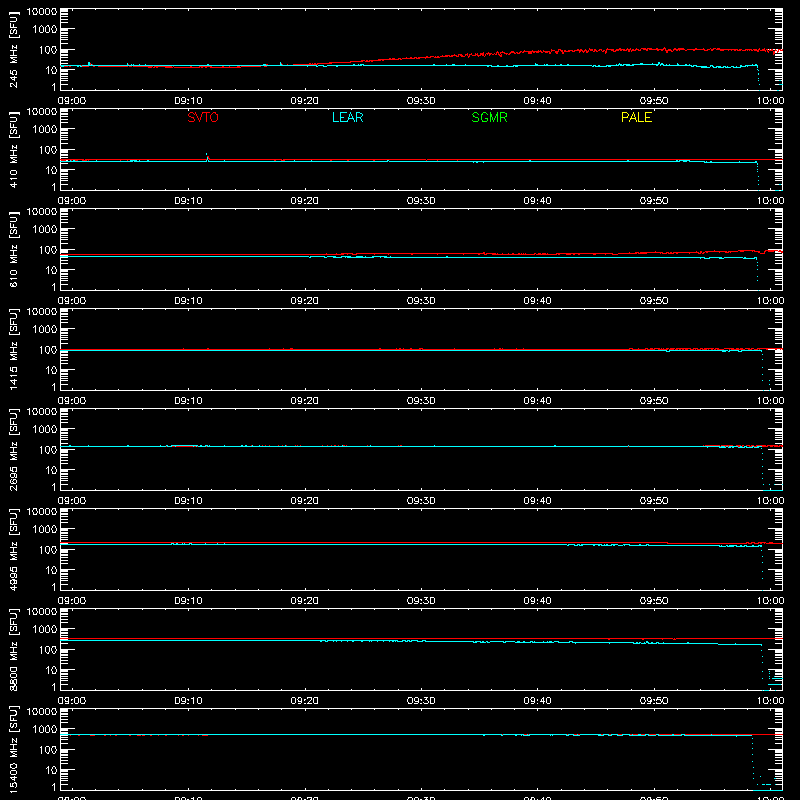Click 10:00 time label under 610 MHz plot
This screenshot has width=800, height=800.
click(x=770, y=301)
